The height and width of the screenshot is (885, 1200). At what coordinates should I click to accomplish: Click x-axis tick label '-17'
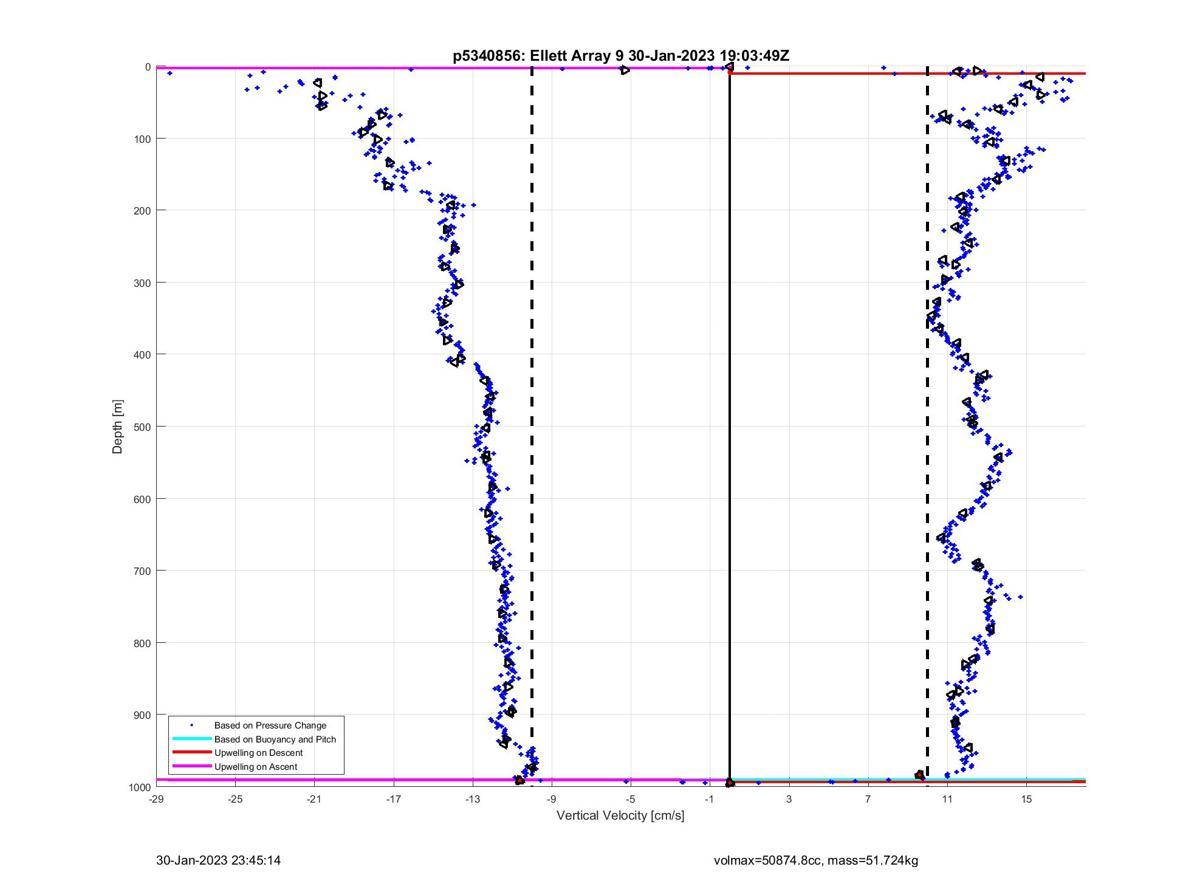(393, 798)
